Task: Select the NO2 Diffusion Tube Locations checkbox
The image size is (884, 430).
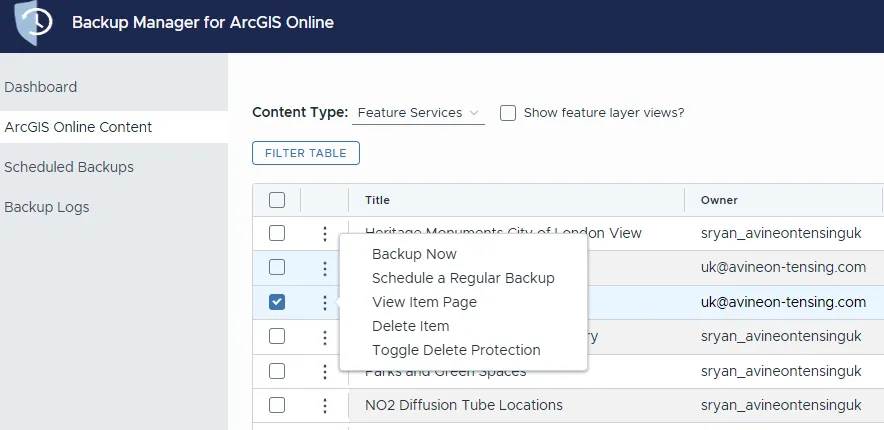Action: point(277,405)
